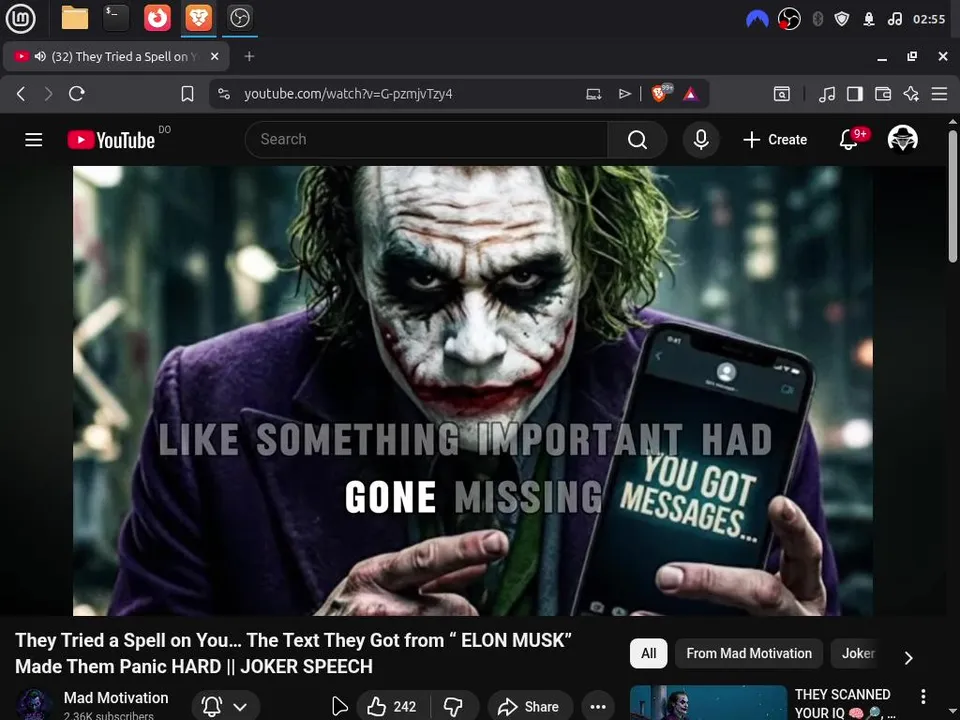Viewport: 960px width, 720px height.
Task: Open the notifications bell in system tray
Action: (869, 19)
